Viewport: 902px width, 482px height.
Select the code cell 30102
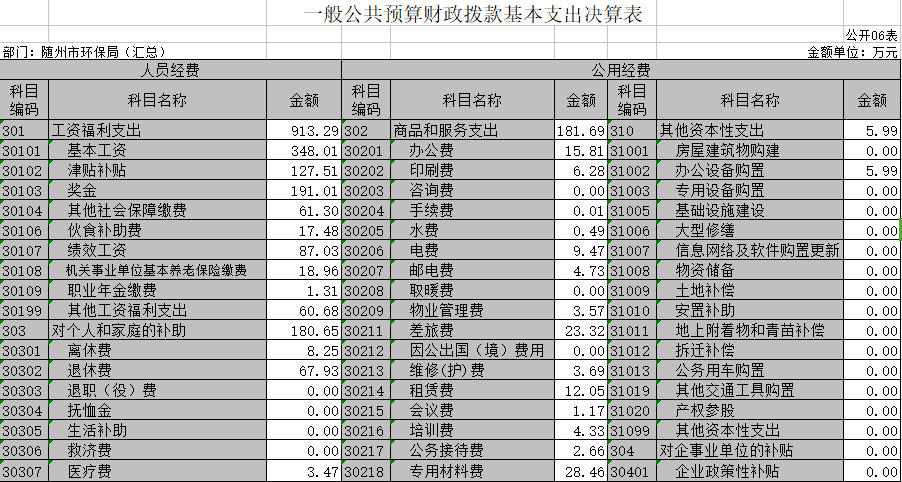point(22,171)
